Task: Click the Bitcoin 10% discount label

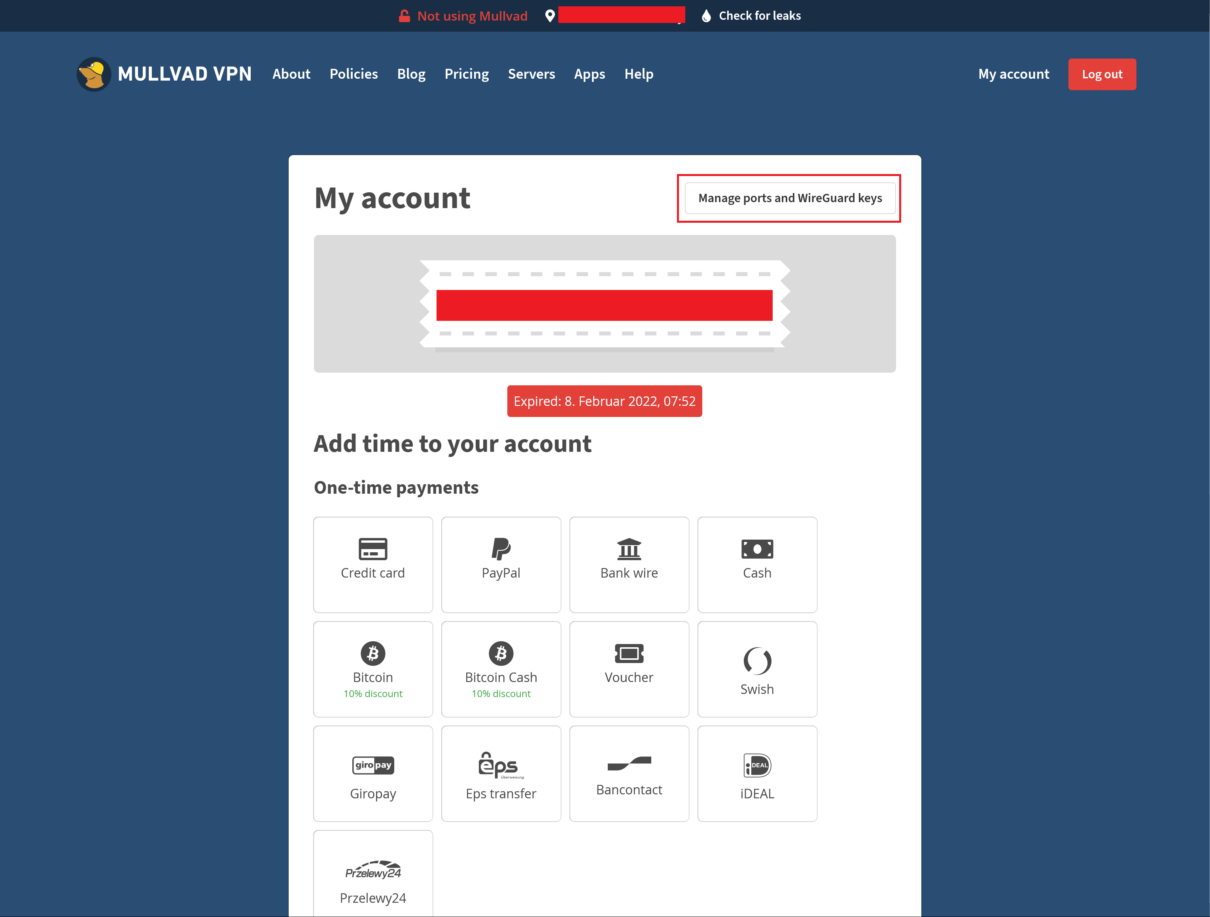Action: (x=373, y=694)
